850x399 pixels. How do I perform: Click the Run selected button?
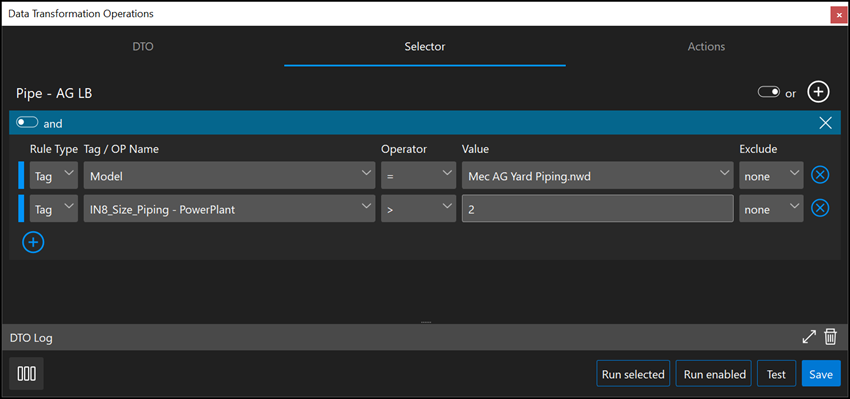633,374
